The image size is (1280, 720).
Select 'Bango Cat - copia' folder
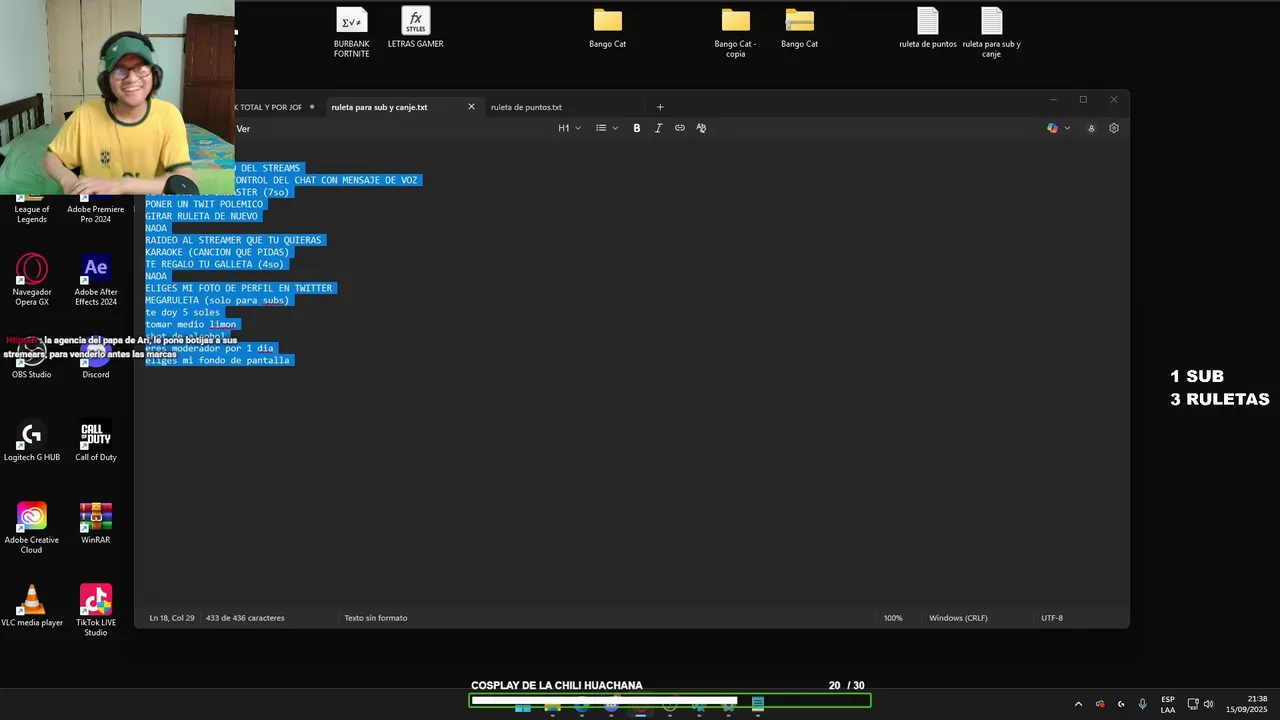[736, 33]
